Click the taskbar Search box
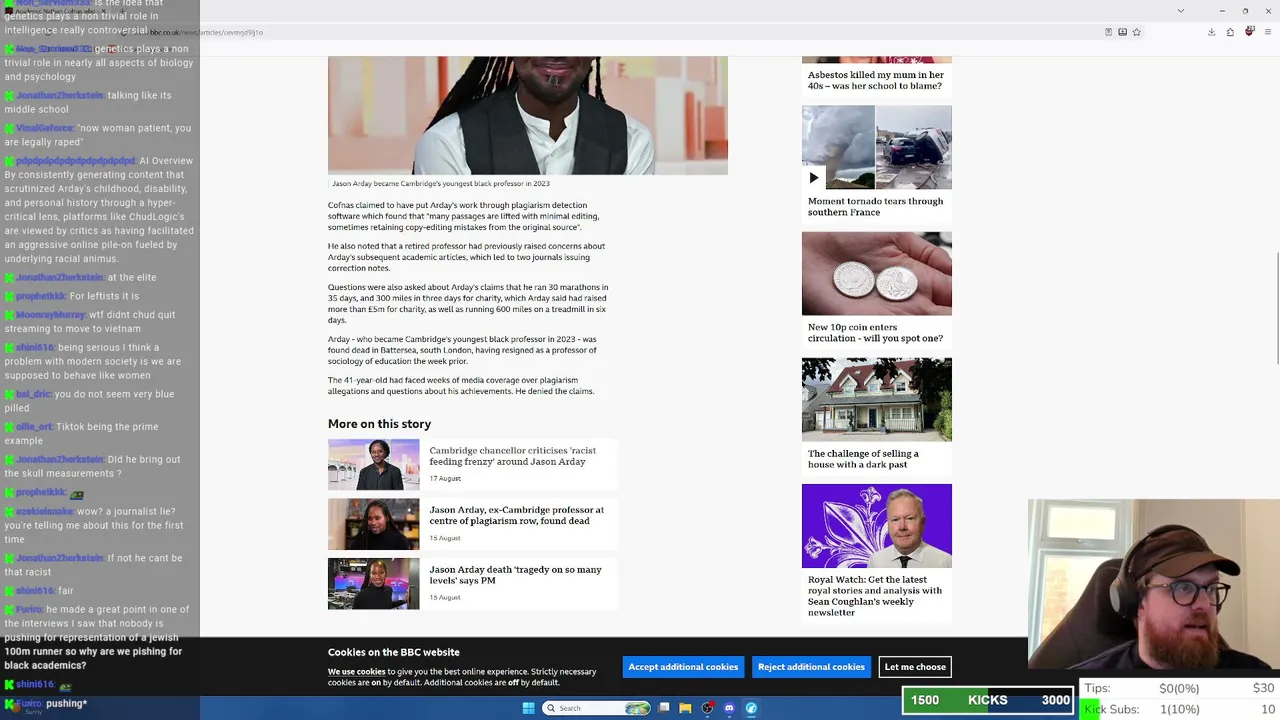The image size is (1280, 720). click(596, 708)
